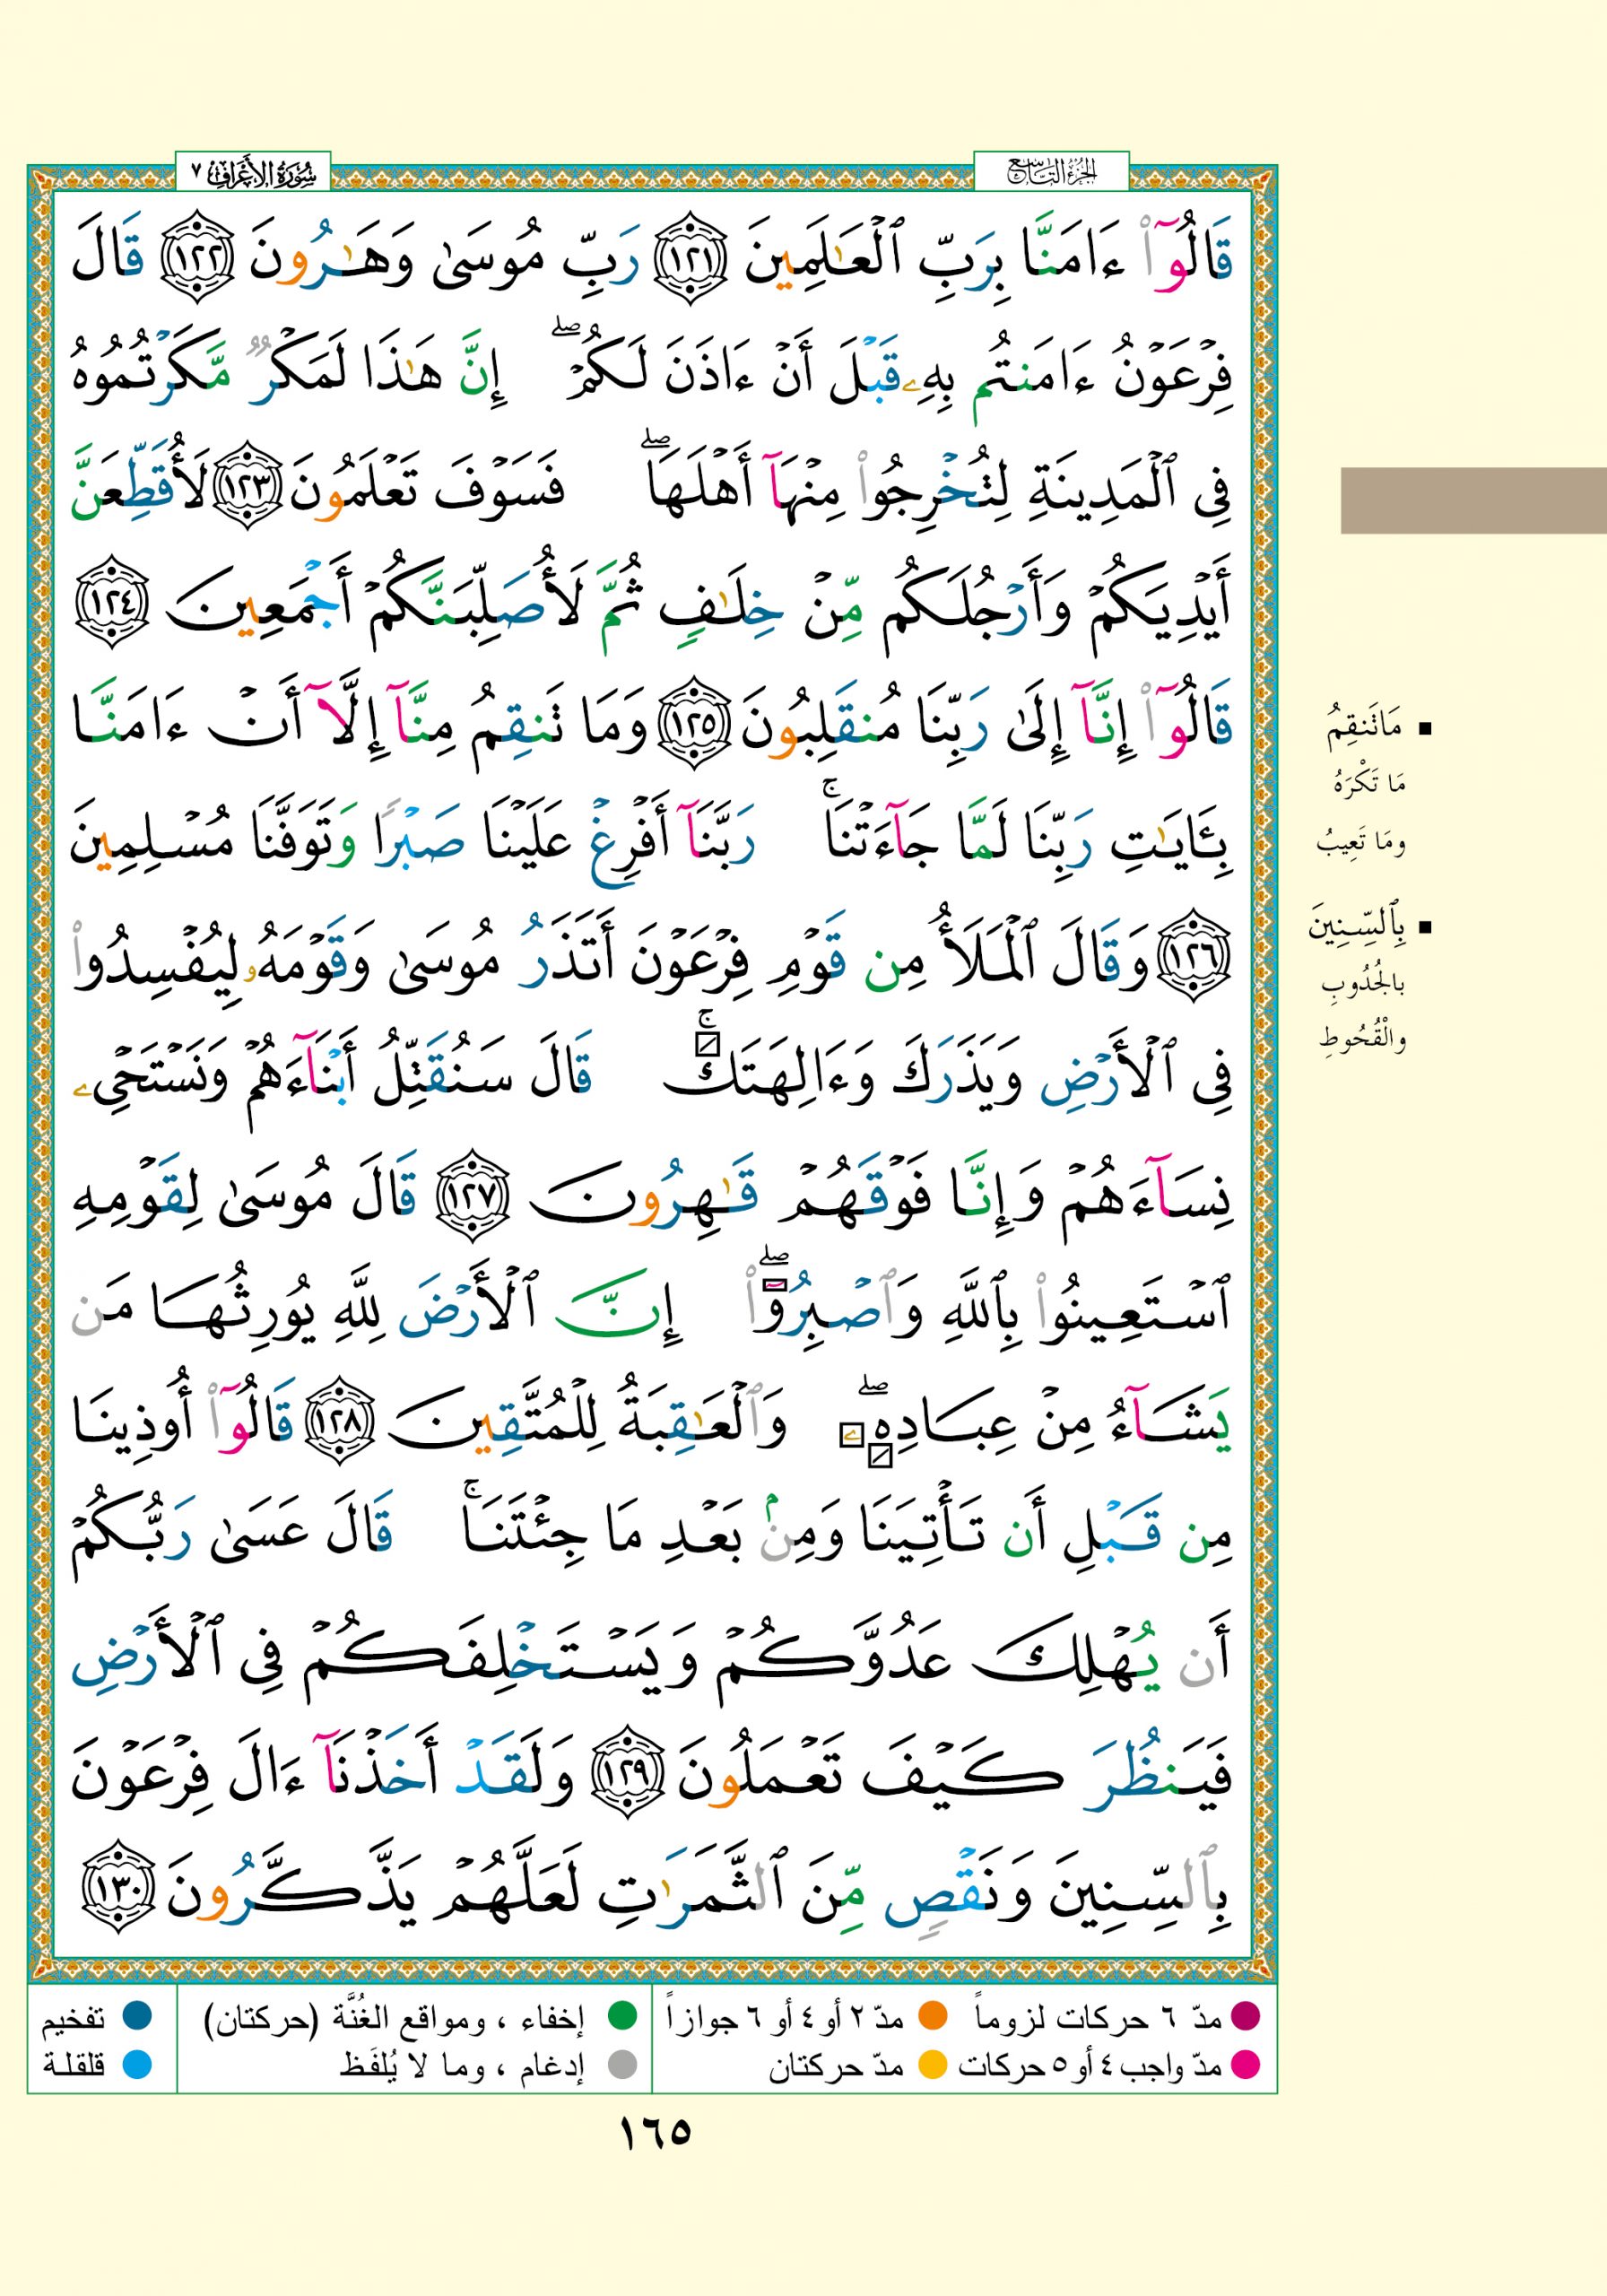Select the dark blue تفخيم color dot

[x=136, y=2018]
